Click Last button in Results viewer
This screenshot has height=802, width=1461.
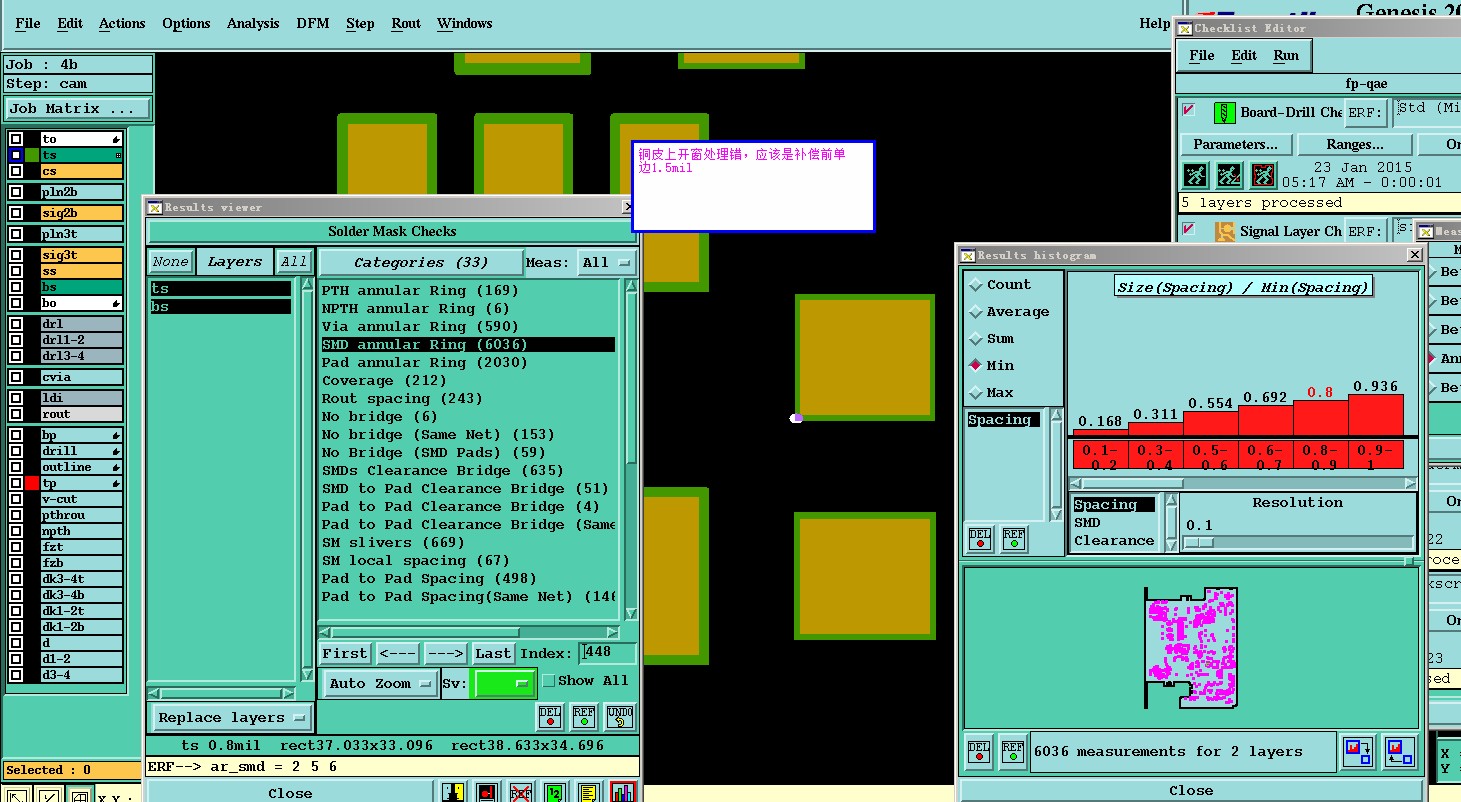tap(493, 653)
